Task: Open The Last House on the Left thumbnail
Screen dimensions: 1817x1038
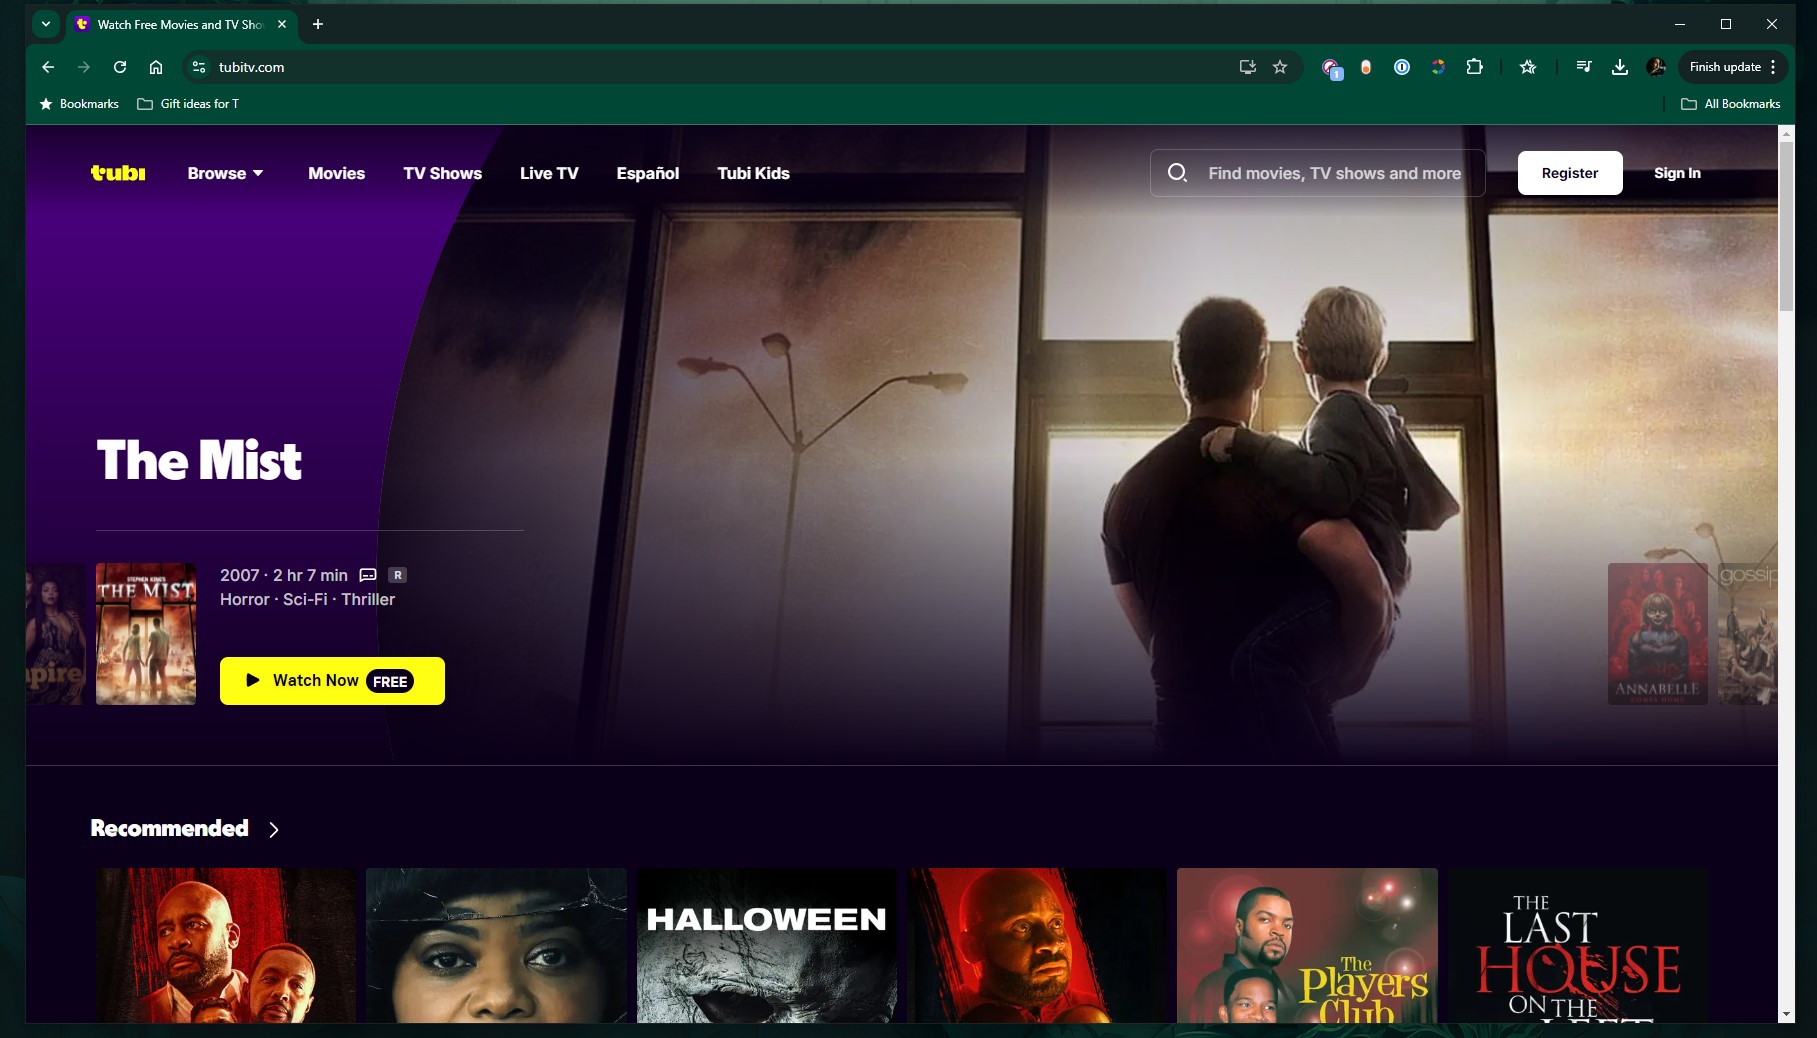Action: (1577, 946)
